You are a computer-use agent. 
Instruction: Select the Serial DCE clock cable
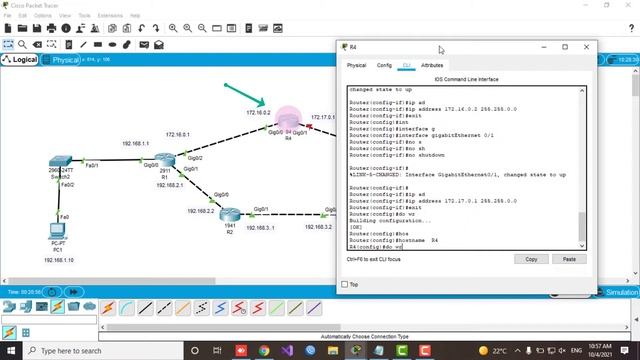tap(239, 308)
